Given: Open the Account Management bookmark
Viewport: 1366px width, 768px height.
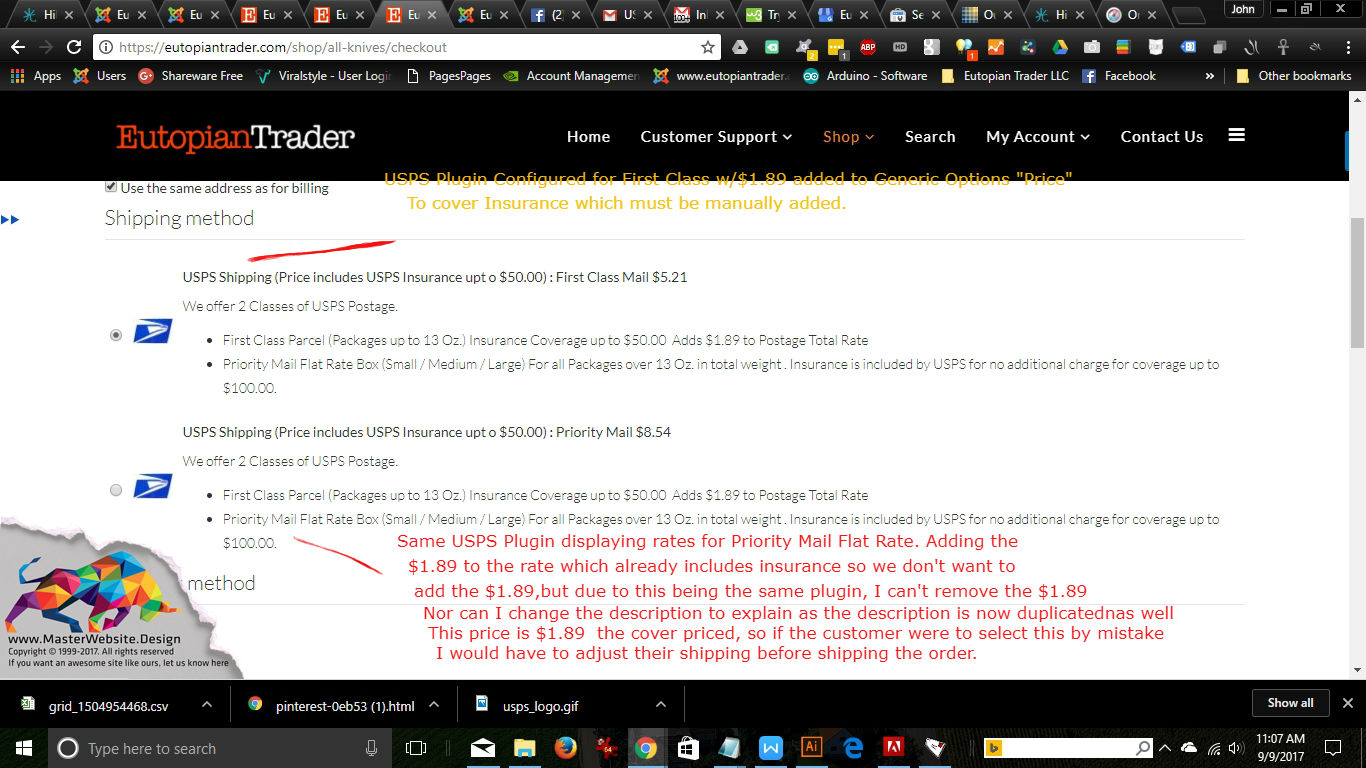Looking at the screenshot, I should coord(572,76).
